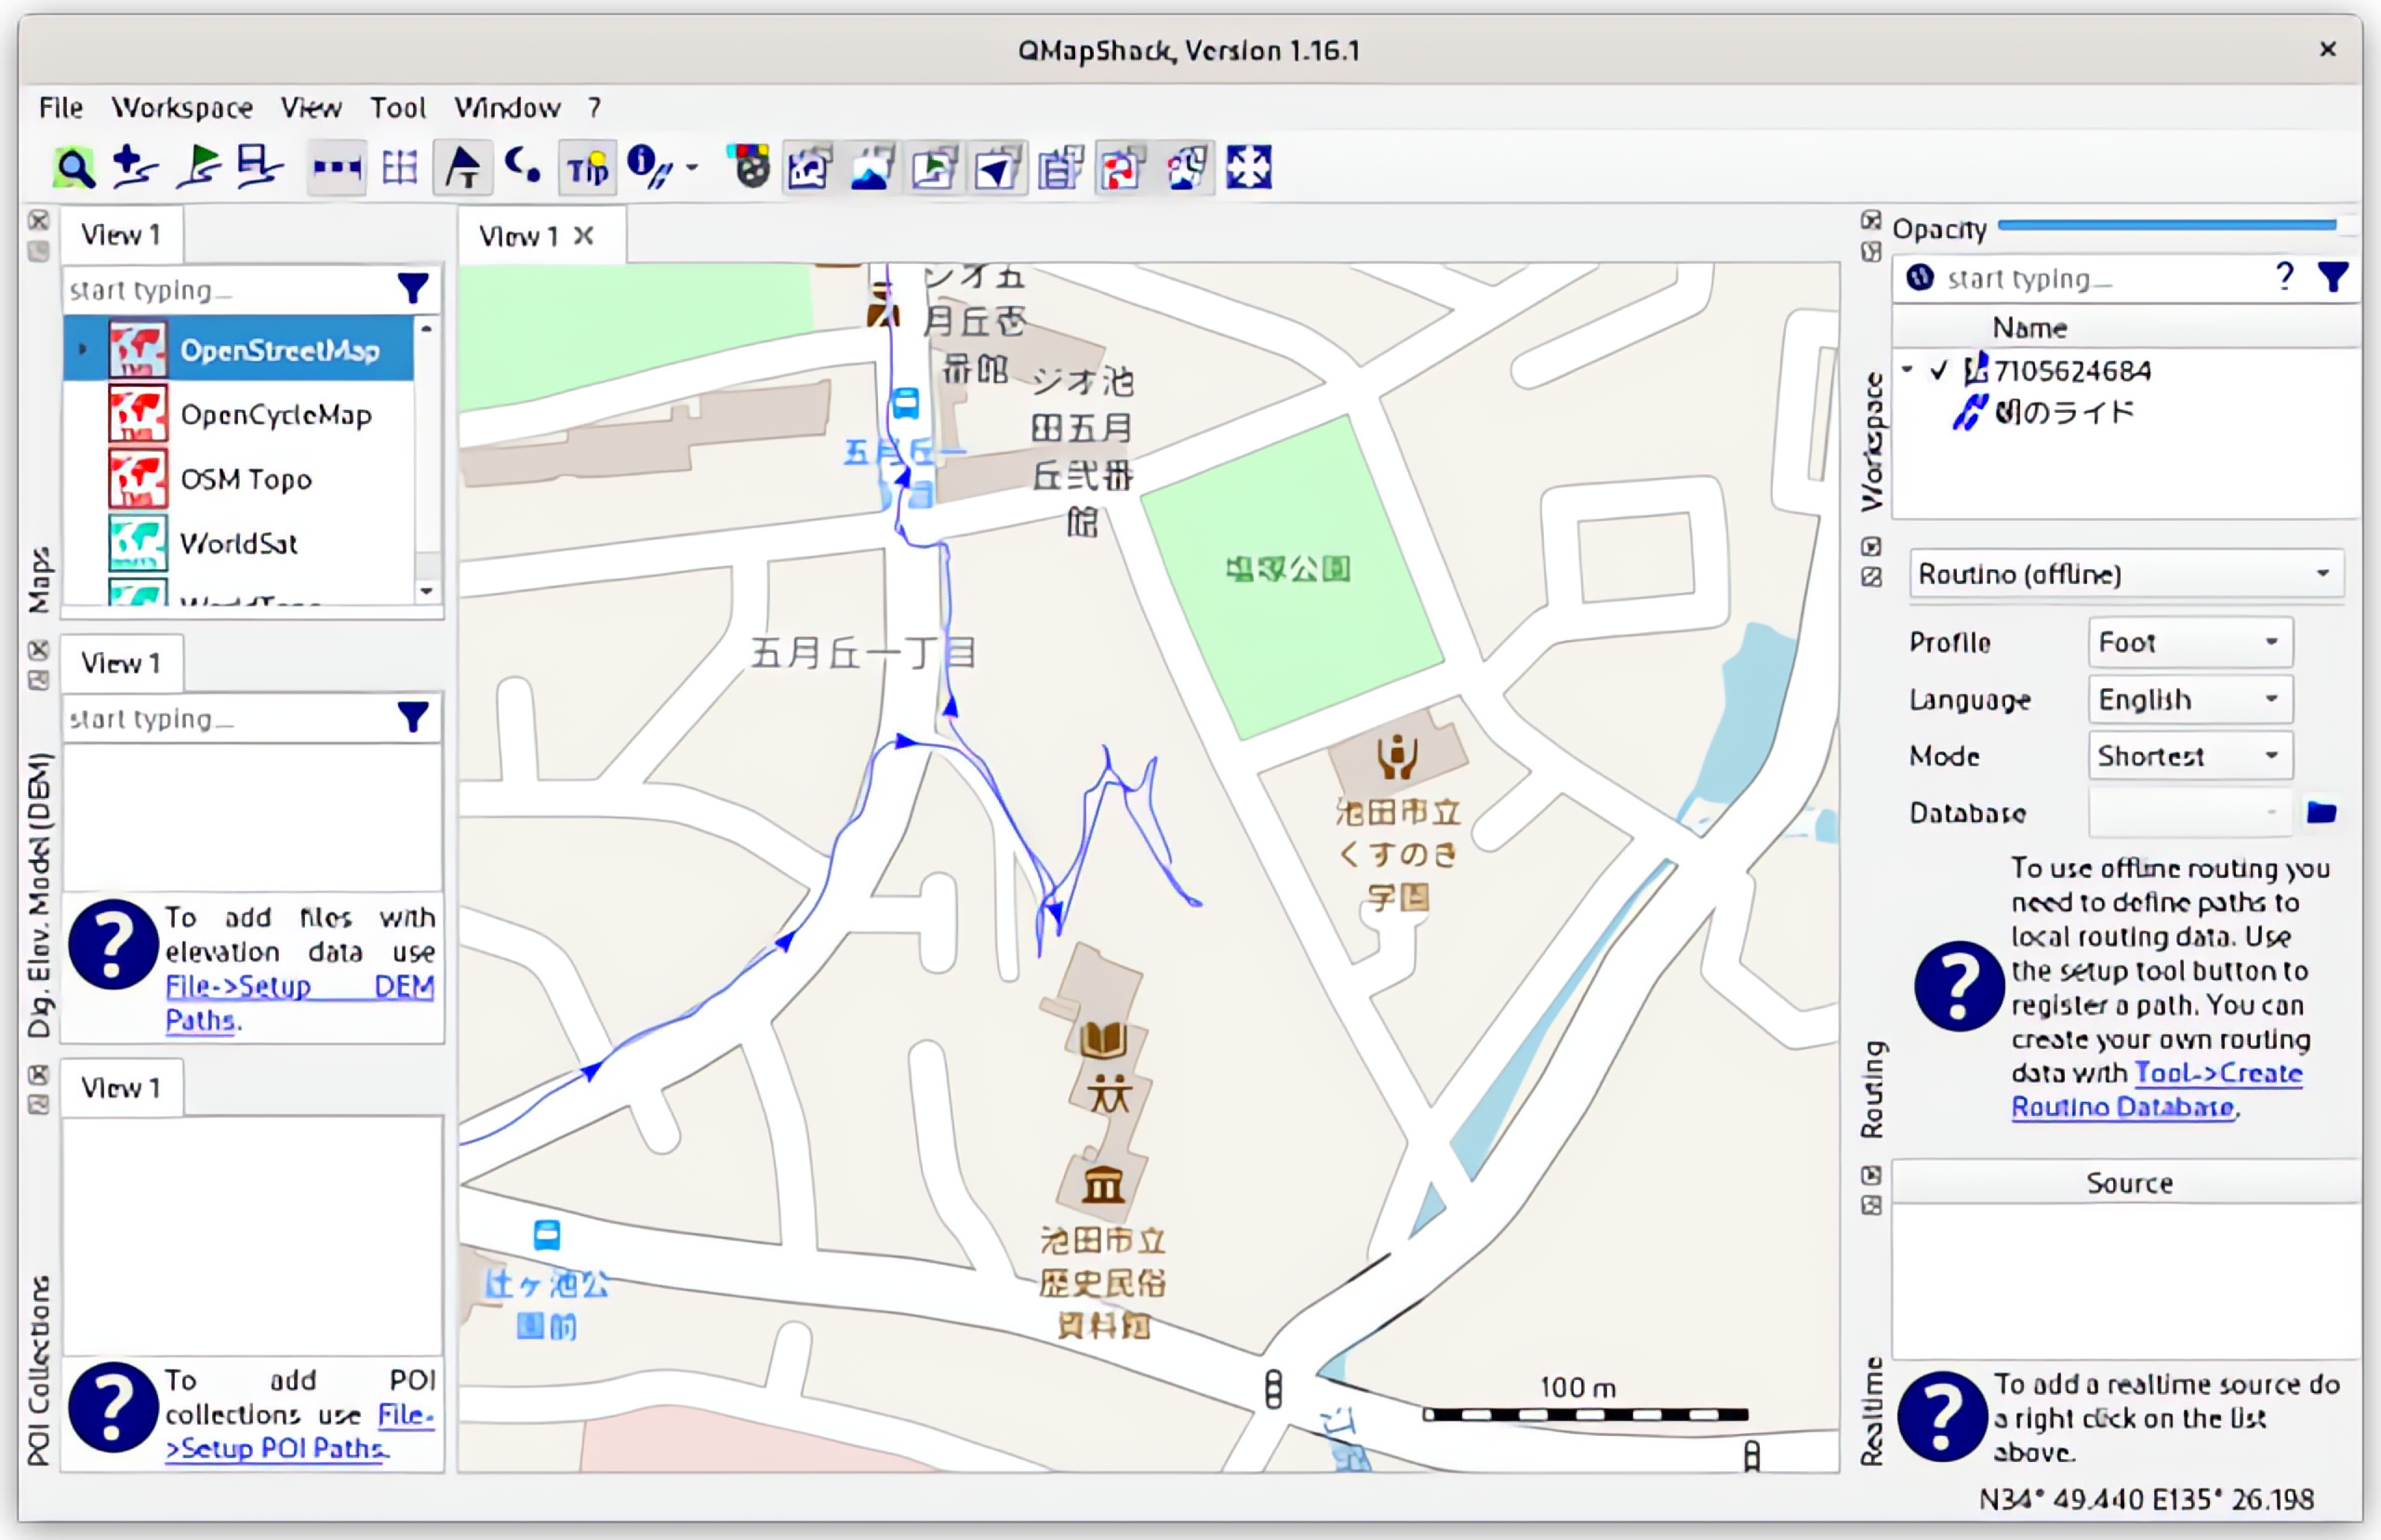Click the round icon left of workspace search

[x=1919, y=277]
